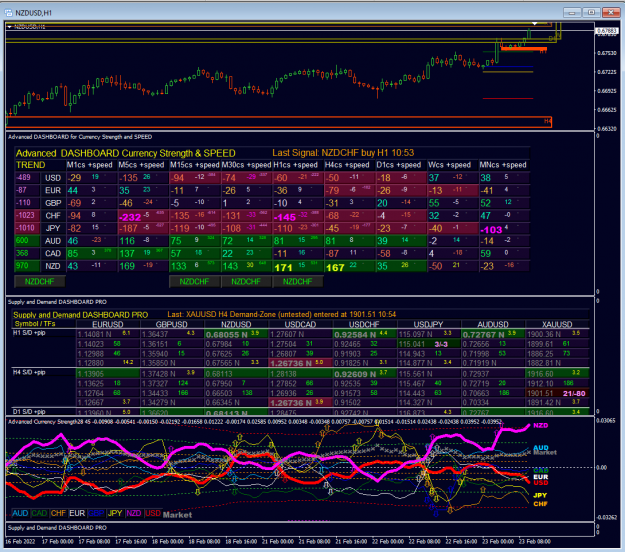Click the 115.041 cell under USDJPY
This screenshot has height=552, width=625.
(x=428, y=344)
